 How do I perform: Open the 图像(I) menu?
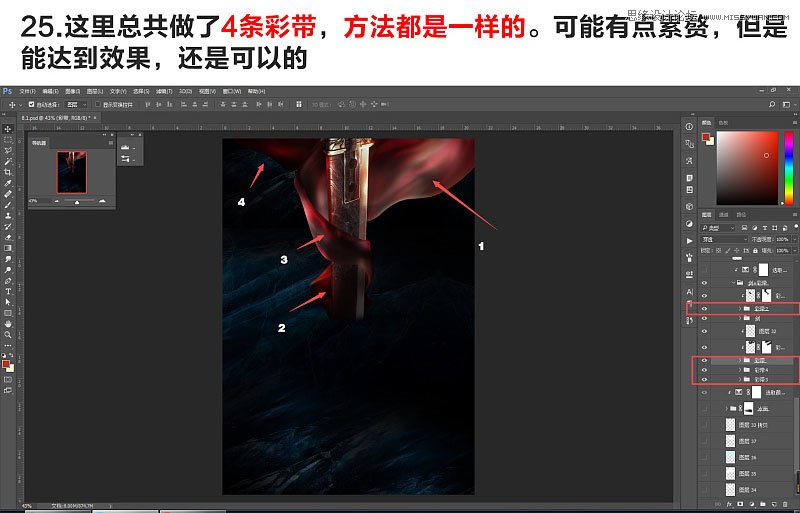(72, 91)
